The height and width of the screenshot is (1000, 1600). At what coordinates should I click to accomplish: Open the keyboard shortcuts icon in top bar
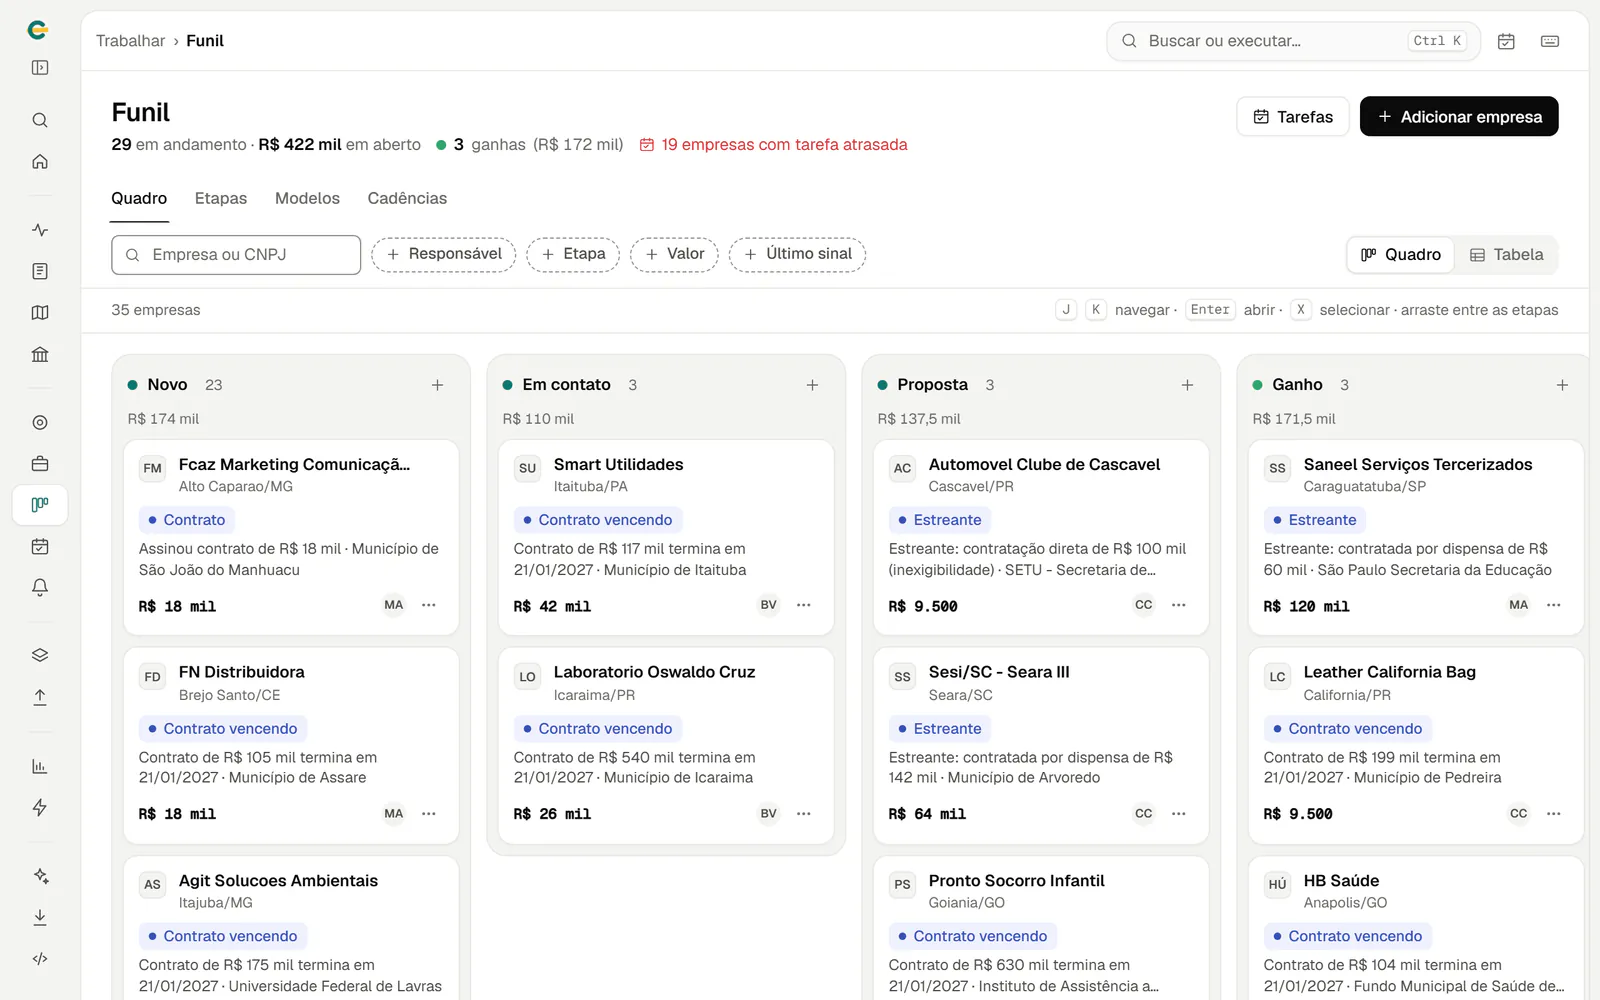pos(1550,41)
